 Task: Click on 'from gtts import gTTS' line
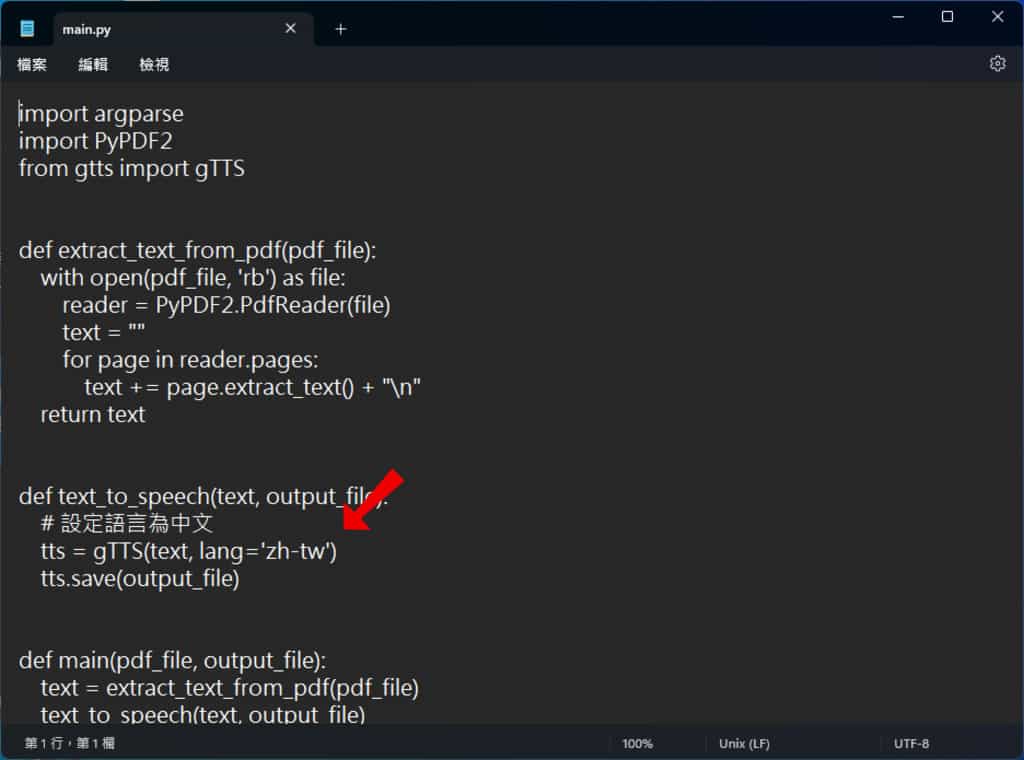click(x=132, y=168)
